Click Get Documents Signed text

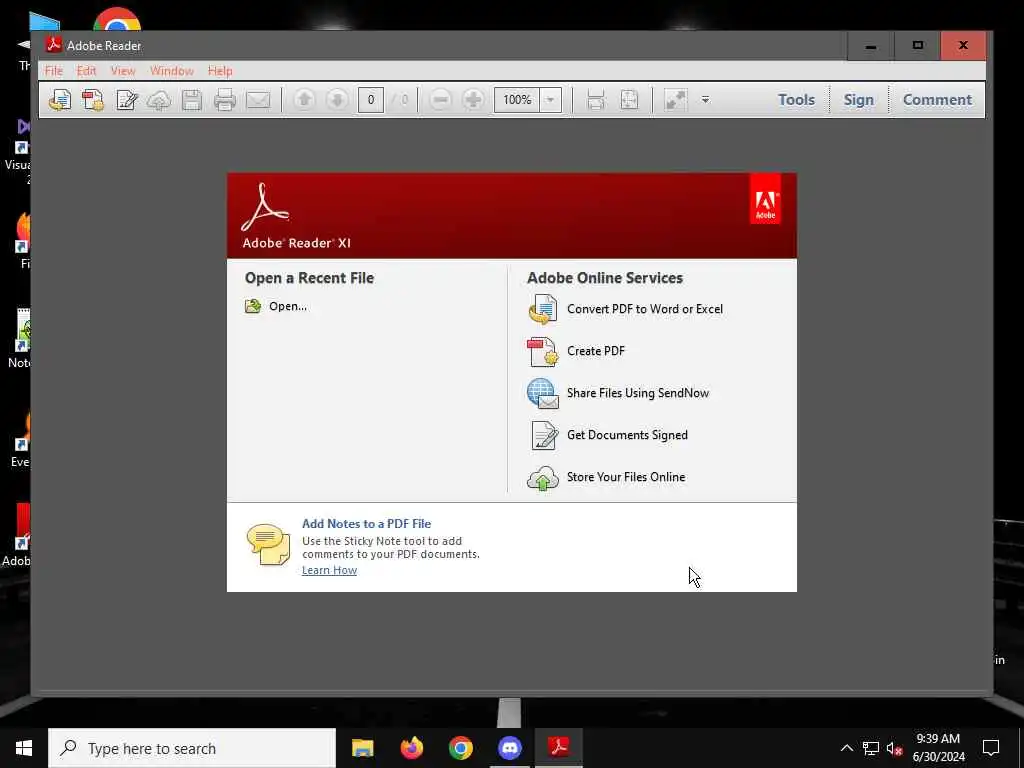coord(627,435)
